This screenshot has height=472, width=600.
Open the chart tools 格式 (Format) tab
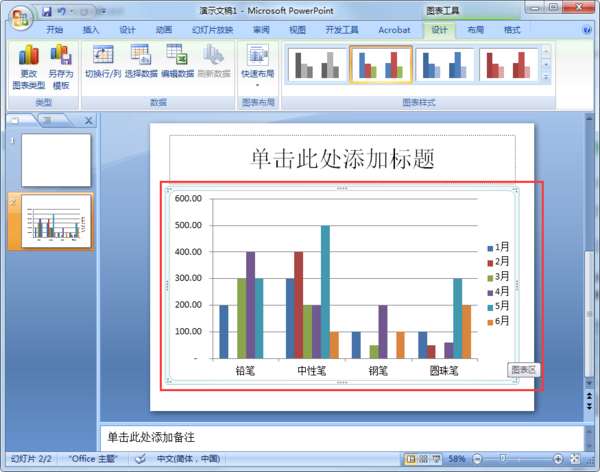512,30
